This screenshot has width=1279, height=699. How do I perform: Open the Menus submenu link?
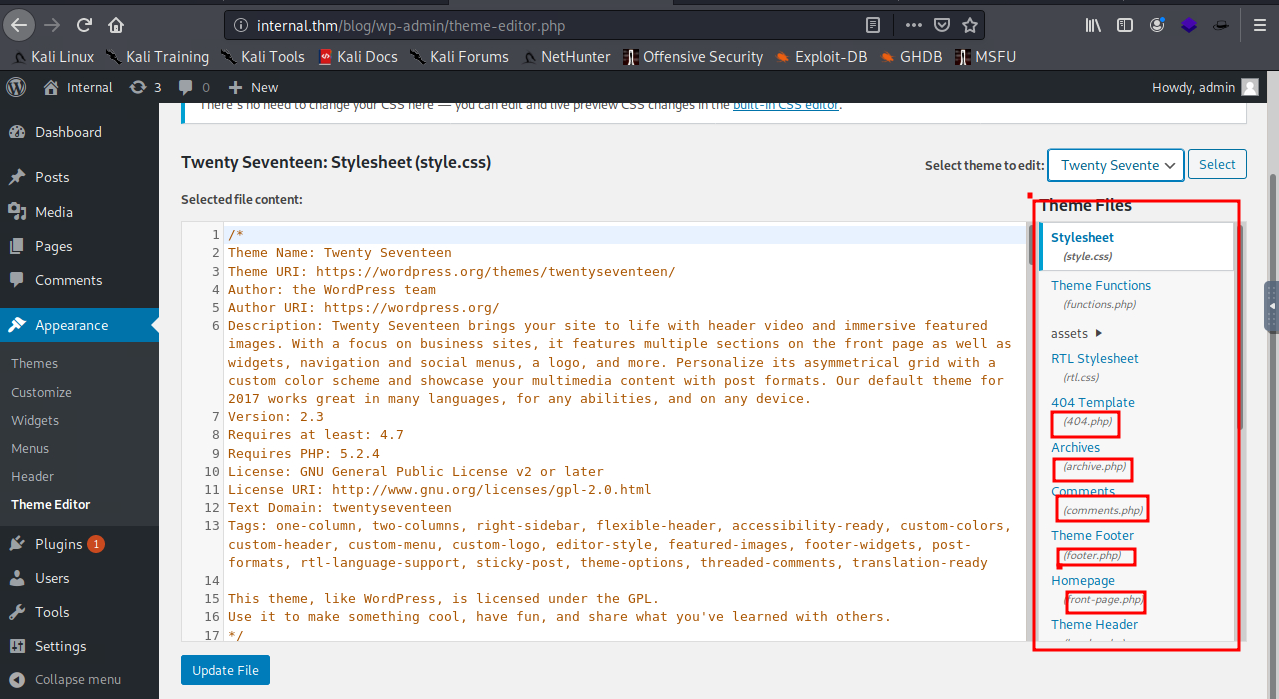tap(31, 448)
